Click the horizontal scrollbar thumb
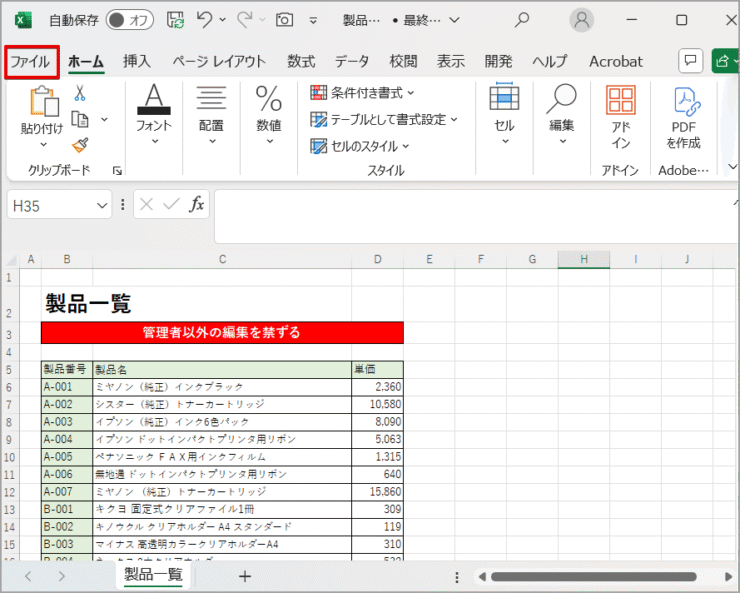The width and height of the screenshot is (740, 593). pyautogui.click(x=594, y=576)
